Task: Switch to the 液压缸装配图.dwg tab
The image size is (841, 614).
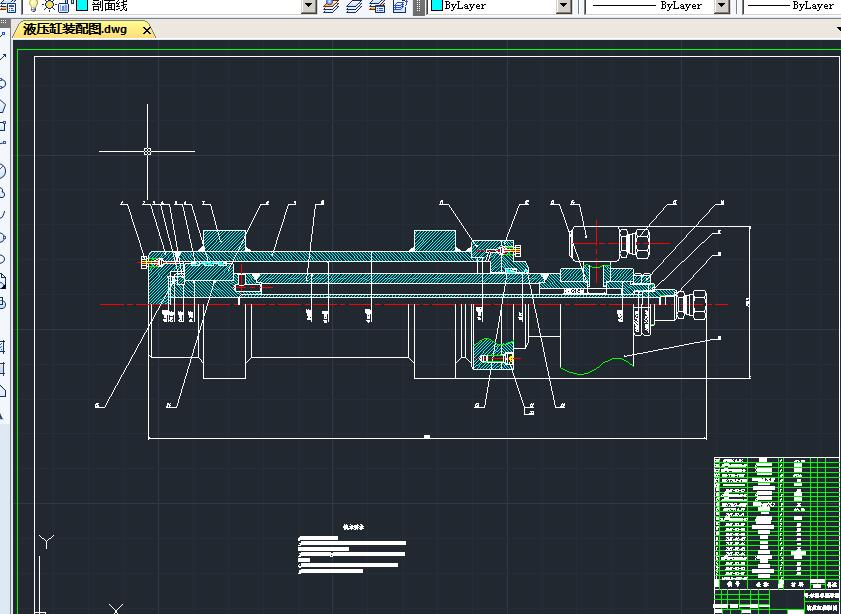Action: (76, 30)
